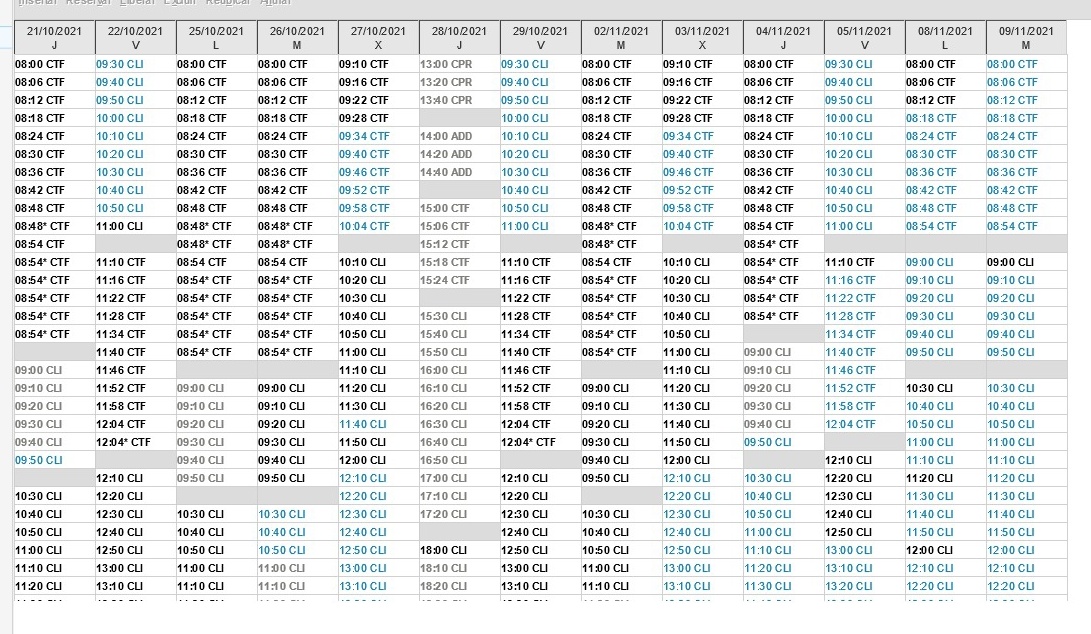Select the 10:30 CLI slot under 08/11/2021
The width and height of the screenshot is (1091, 634).
(946, 388)
